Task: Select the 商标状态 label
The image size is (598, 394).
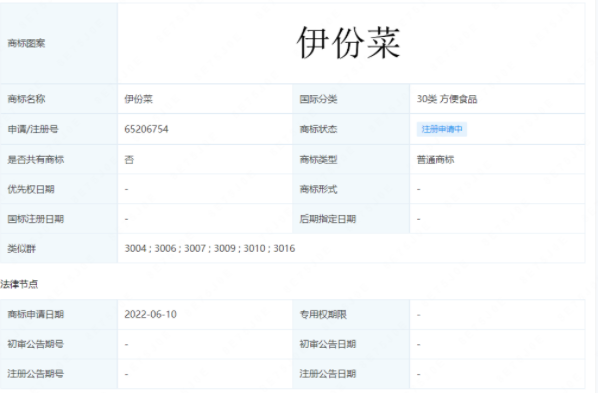Action: click(318, 129)
